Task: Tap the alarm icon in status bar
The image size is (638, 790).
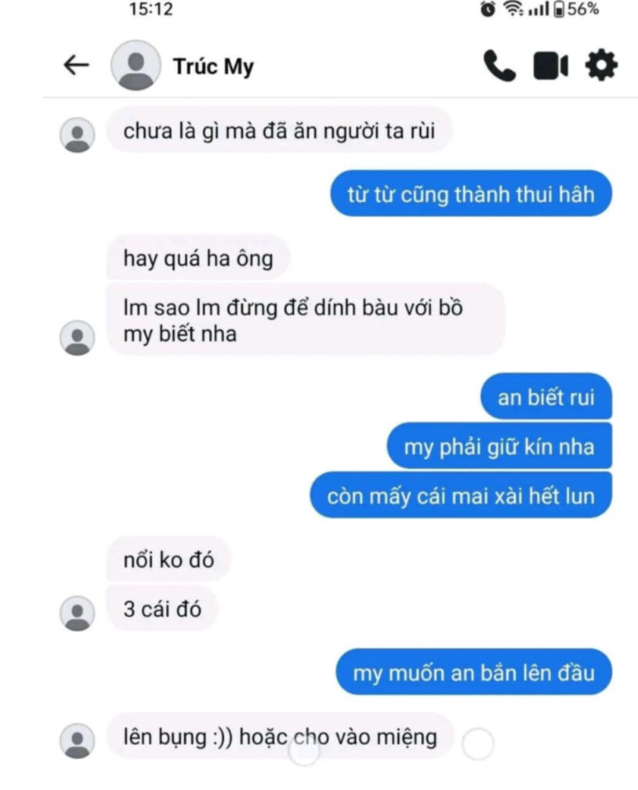Action: coord(487,9)
